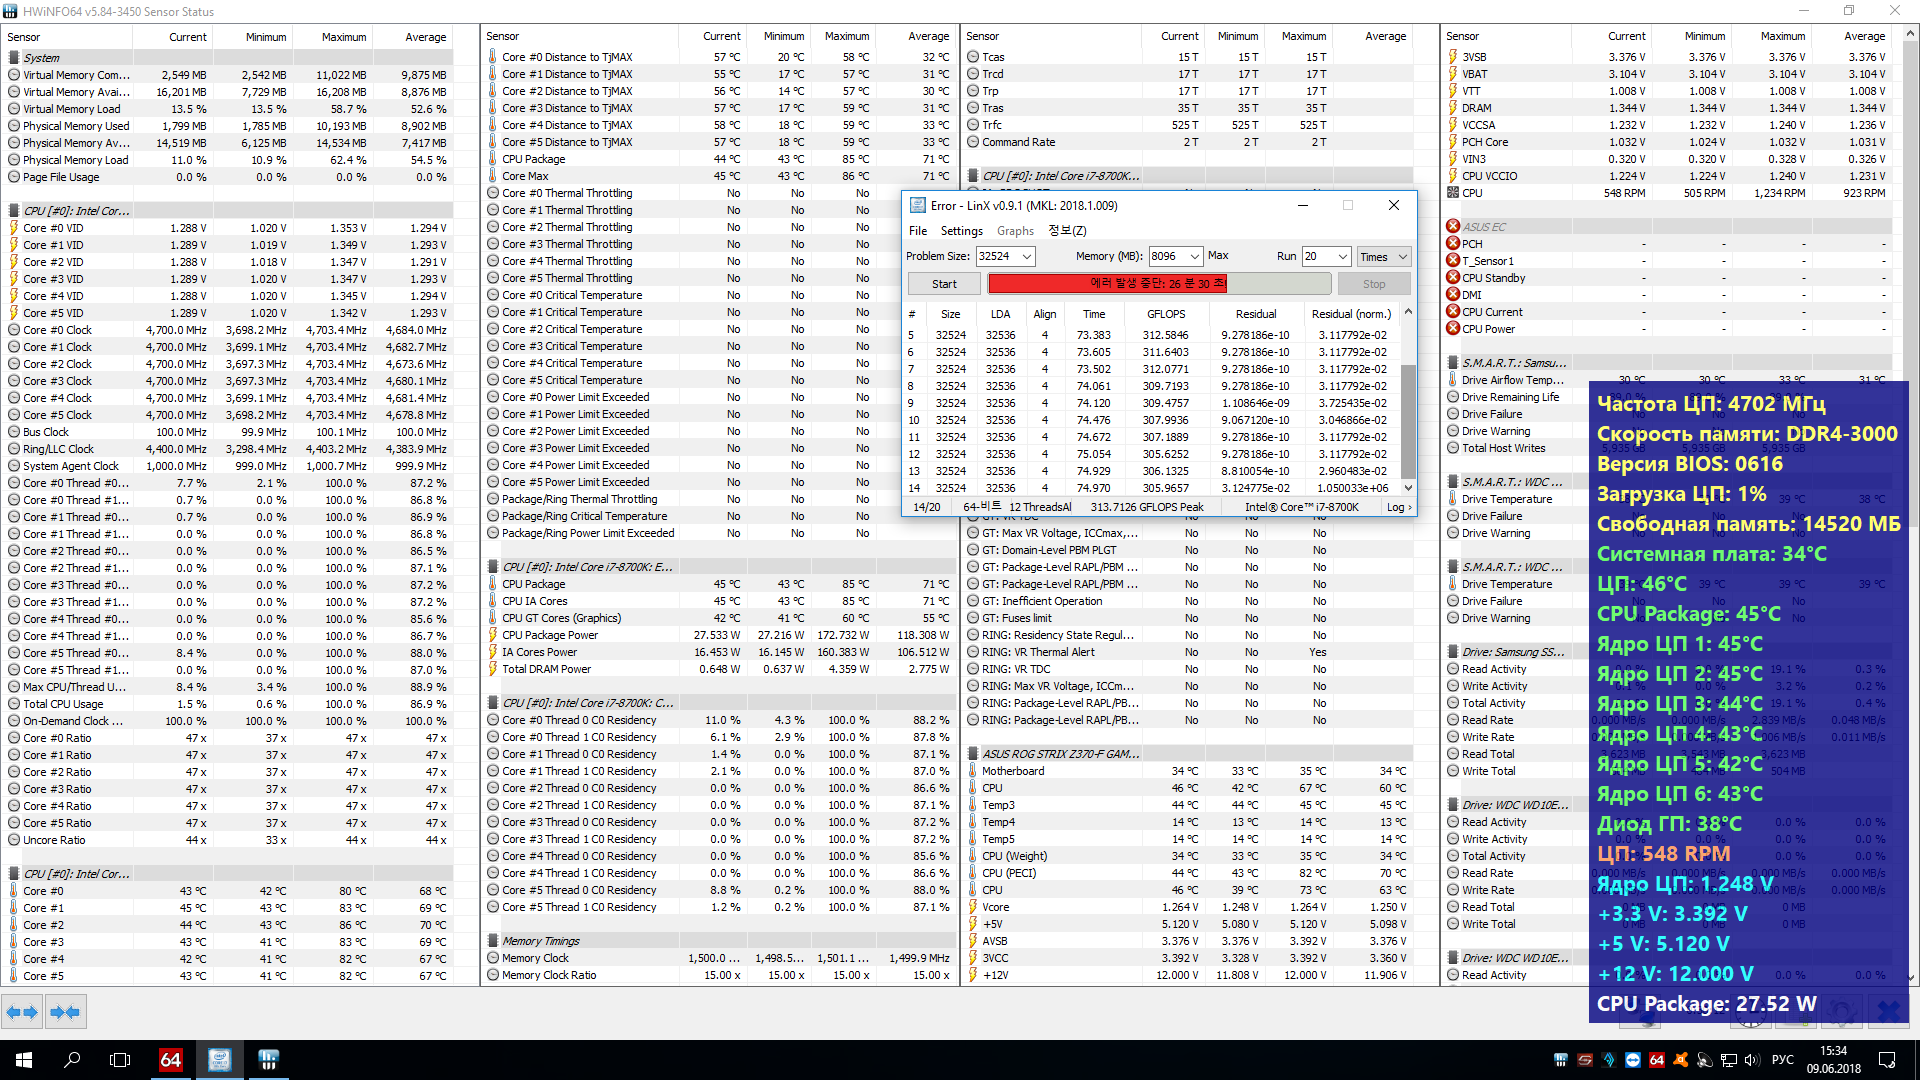This screenshot has height=1080, width=1920.
Task: Open the Action Center notification icon
Action: point(1887,1060)
